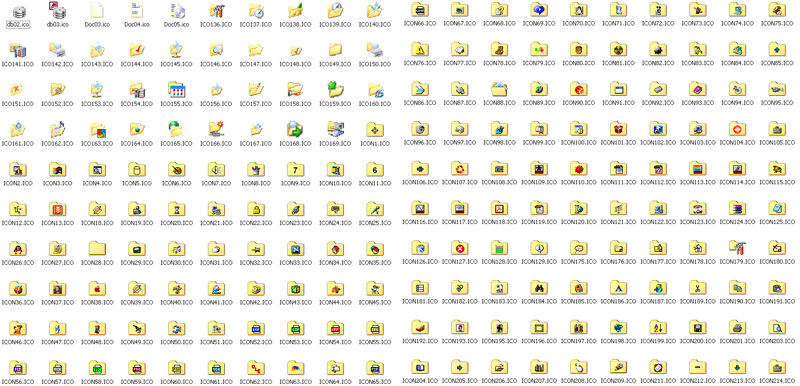Select the ICON205.ICO folder with right arrow
Viewport: 800px width, 386px height.
pyautogui.click(x=460, y=366)
